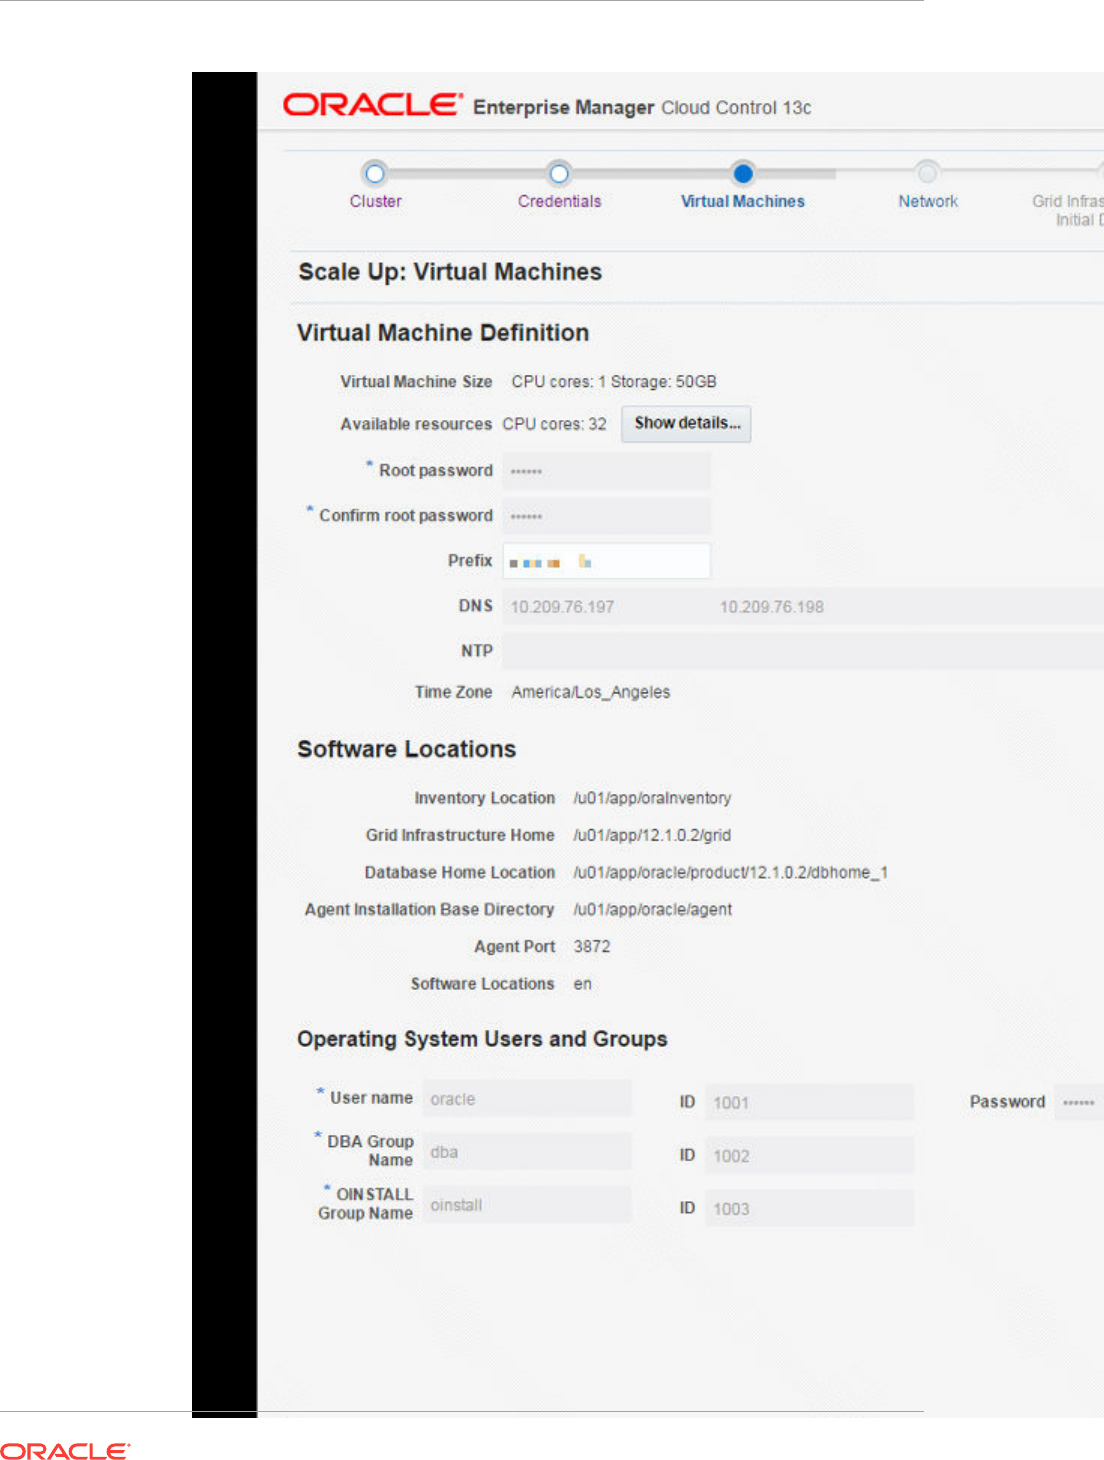
Task: Click the America/Los_Angeles time zone value
Action: (591, 692)
